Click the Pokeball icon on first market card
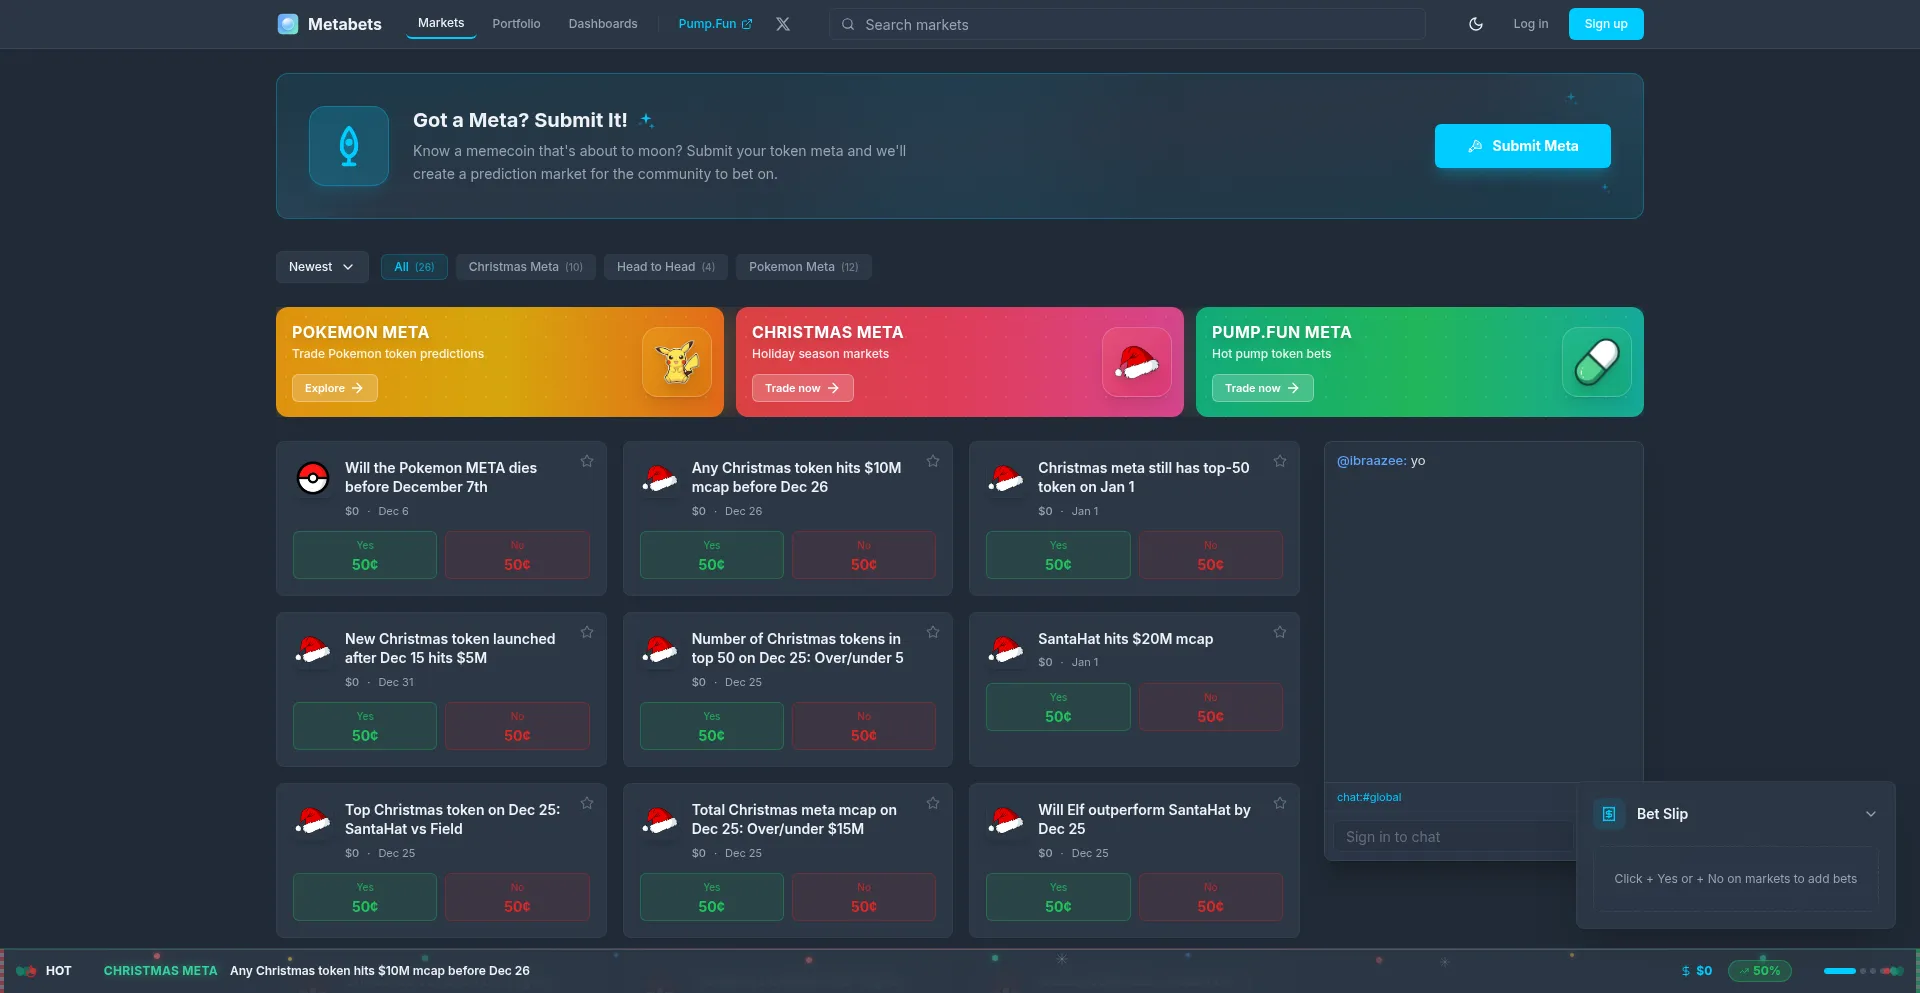The image size is (1920, 993). point(313,478)
